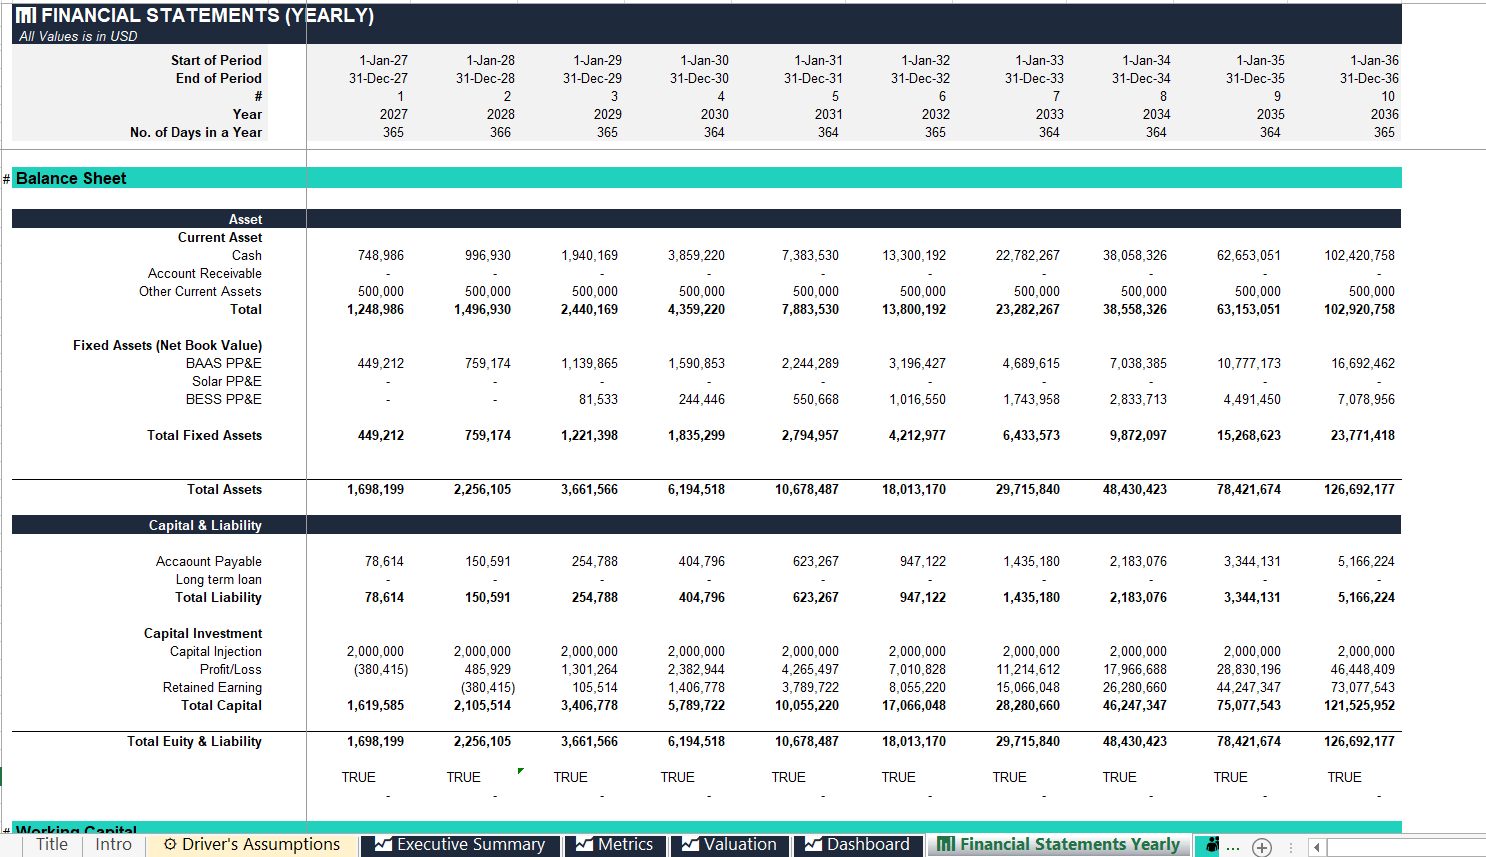This screenshot has width=1486, height=857.
Task: Select 2027 Cash value 748,986
Action: (x=381, y=256)
